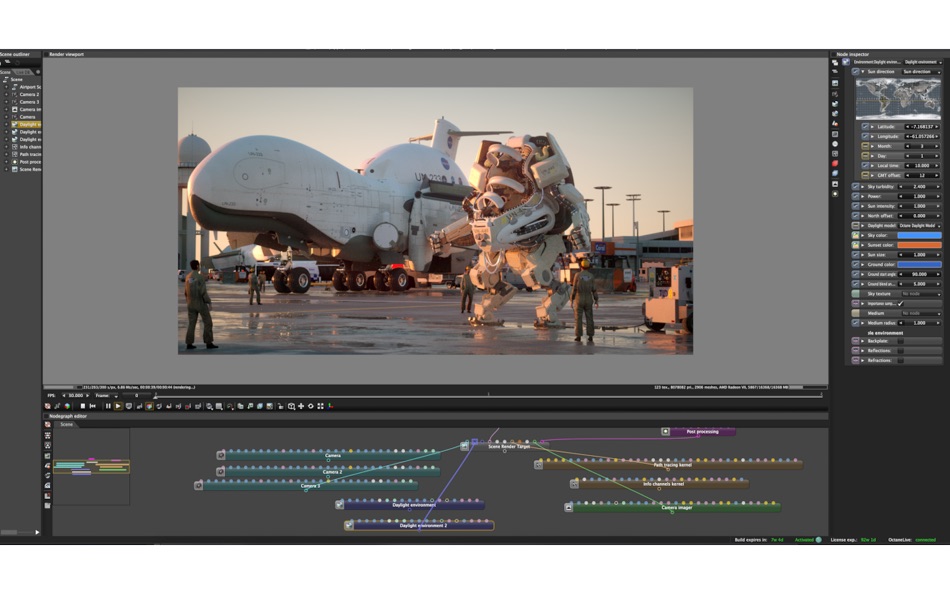
Task: Click the lock viewport resolution padlock icon
Action: point(281,406)
